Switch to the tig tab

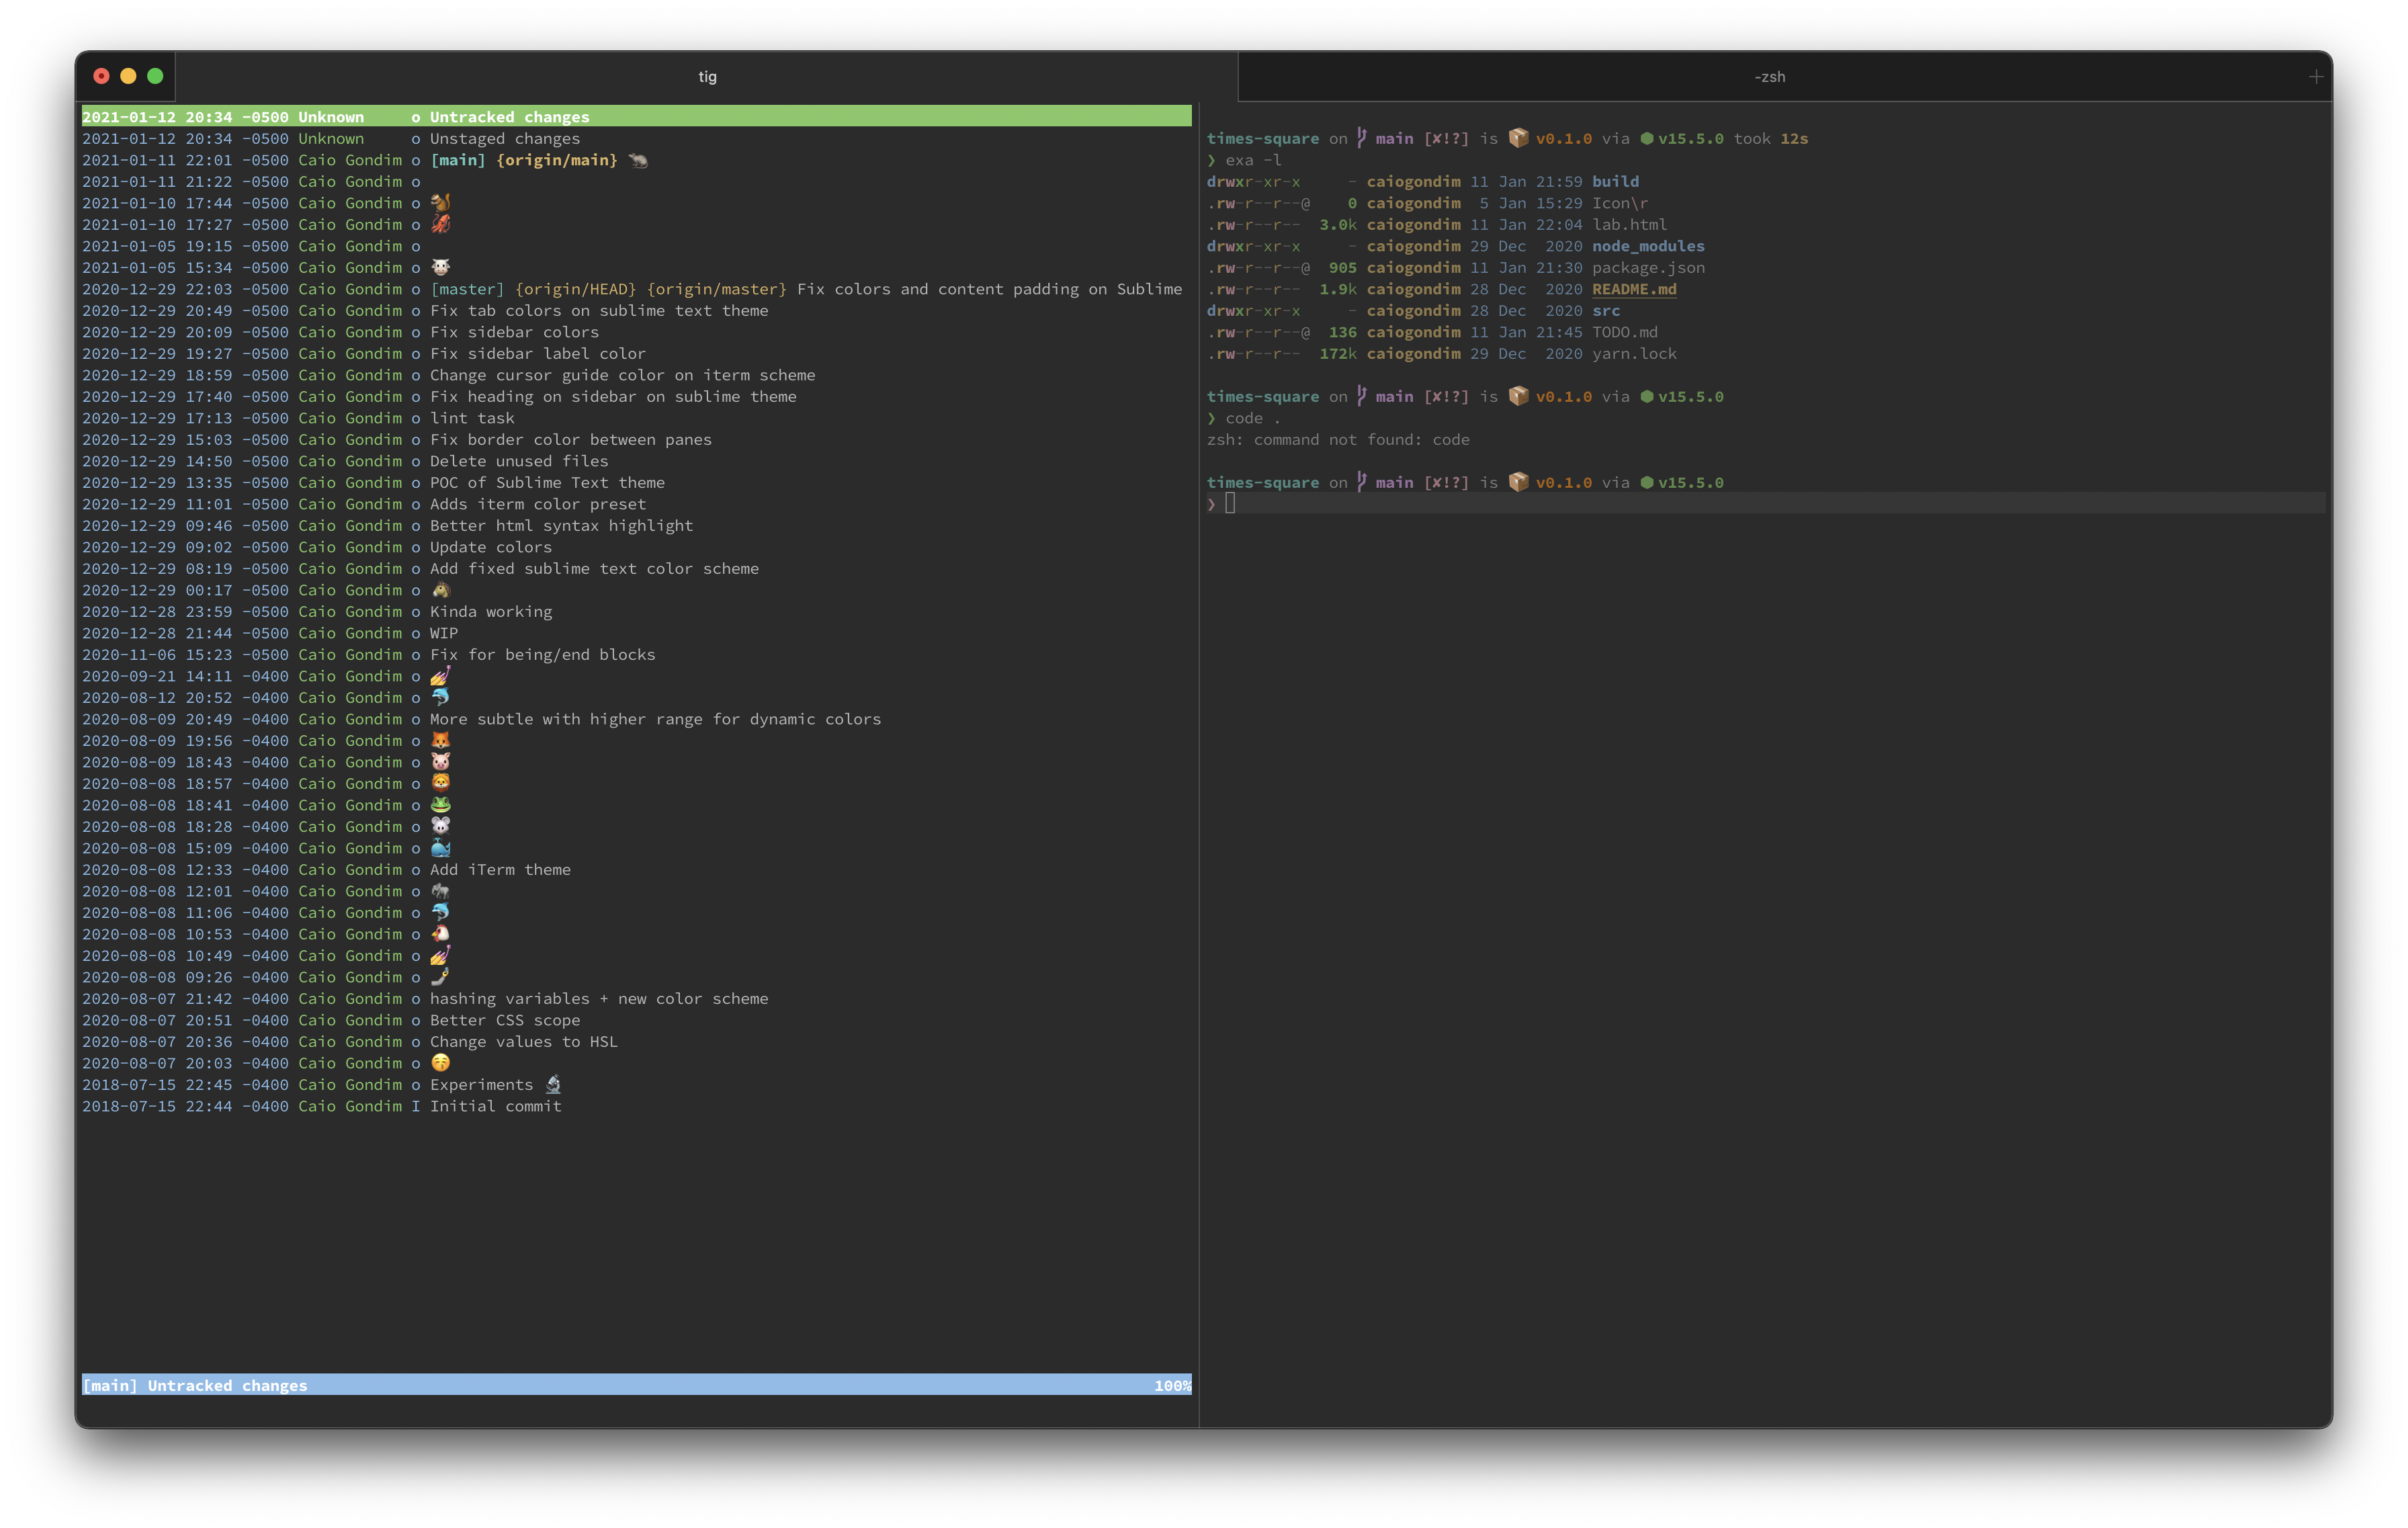pos(707,77)
